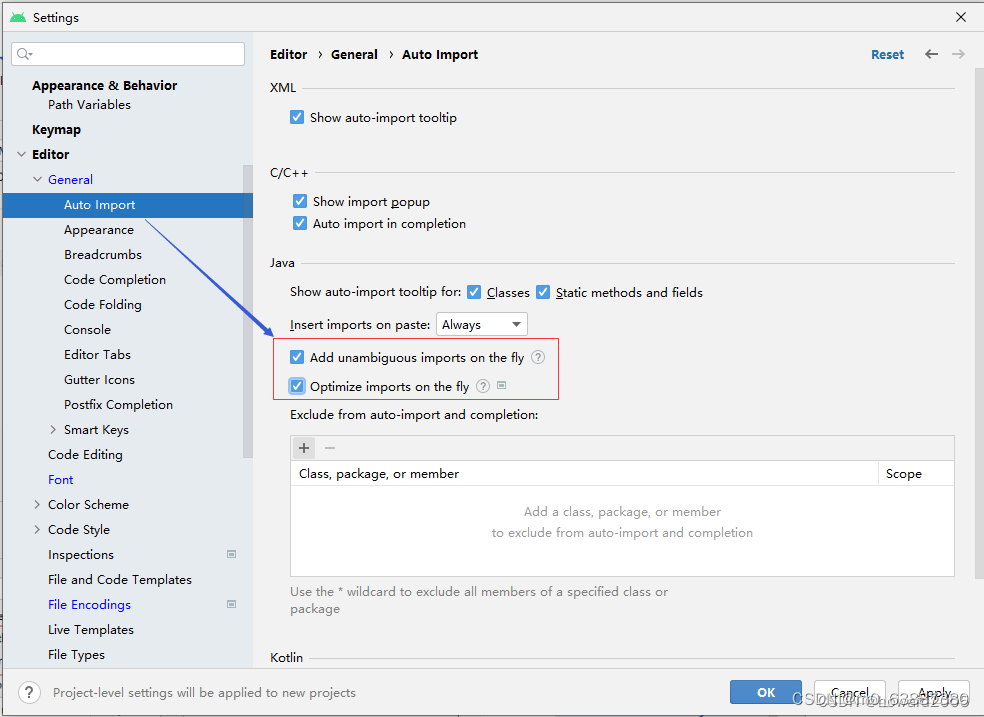This screenshot has width=984, height=717.
Task: Open the help question mark at bottom left
Action: (x=29, y=693)
